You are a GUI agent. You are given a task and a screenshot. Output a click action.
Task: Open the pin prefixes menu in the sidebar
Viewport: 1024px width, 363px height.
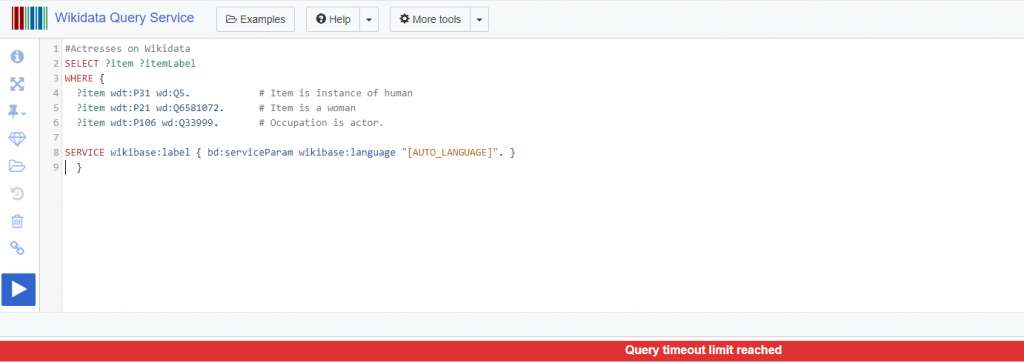(x=18, y=112)
